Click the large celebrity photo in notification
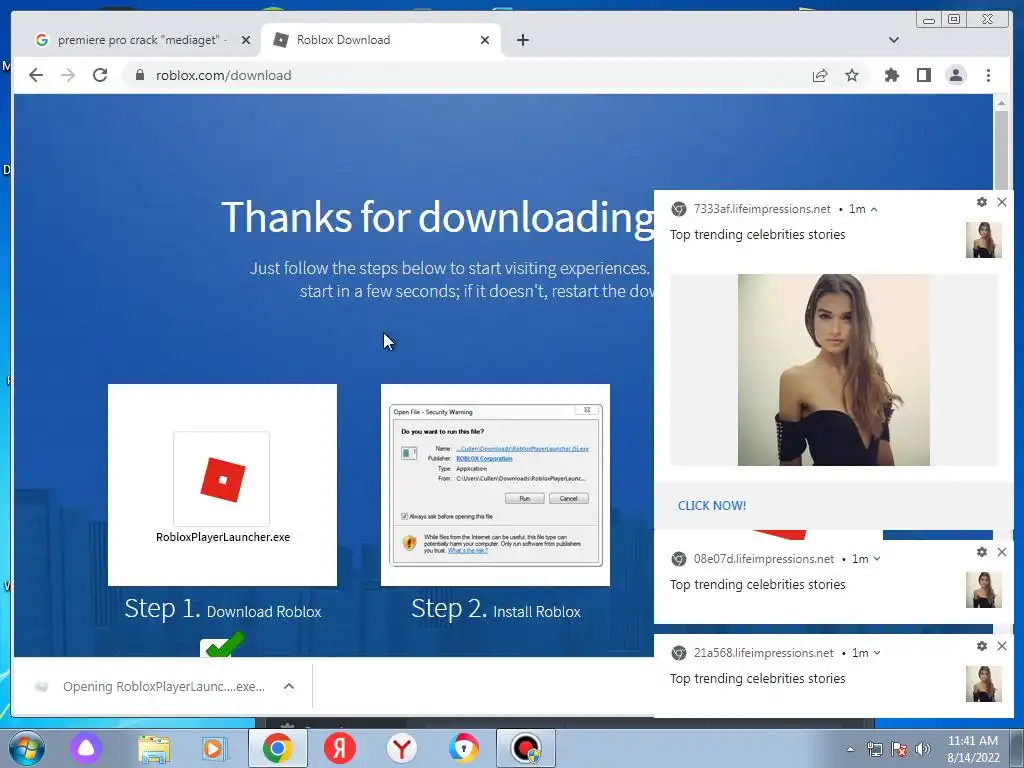Image resolution: width=1024 pixels, height=768 pixels. tap(834, 370)
